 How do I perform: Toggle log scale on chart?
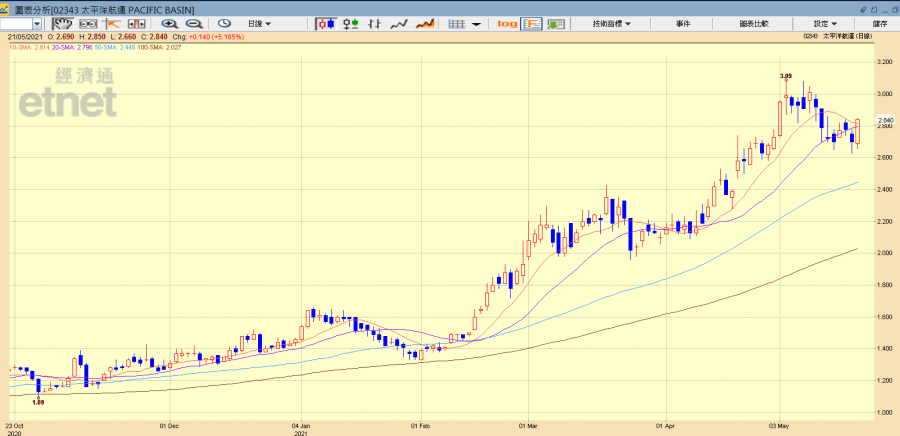pos(507,23)
